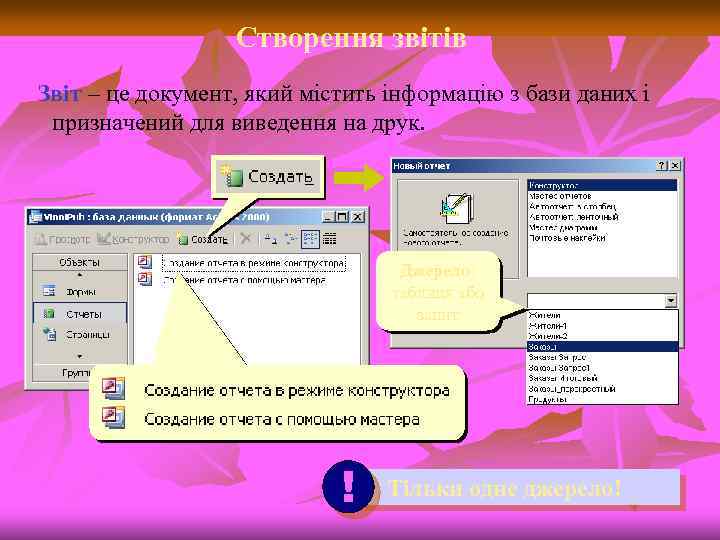This screenshot has height=540, width=720.
Task: Choose highlighted Заказы in the dropdown list
Action: [602, 347]
